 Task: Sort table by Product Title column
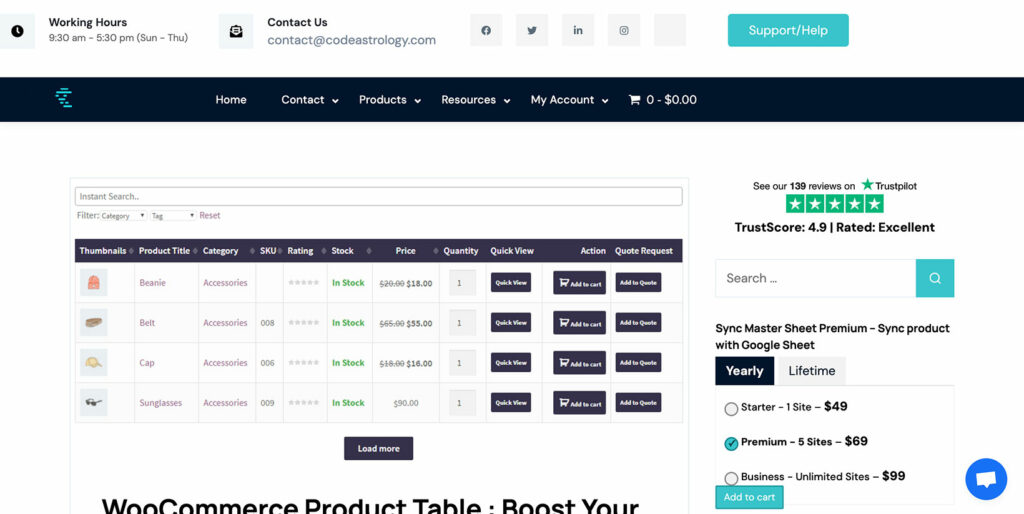[x=167, y=251]
